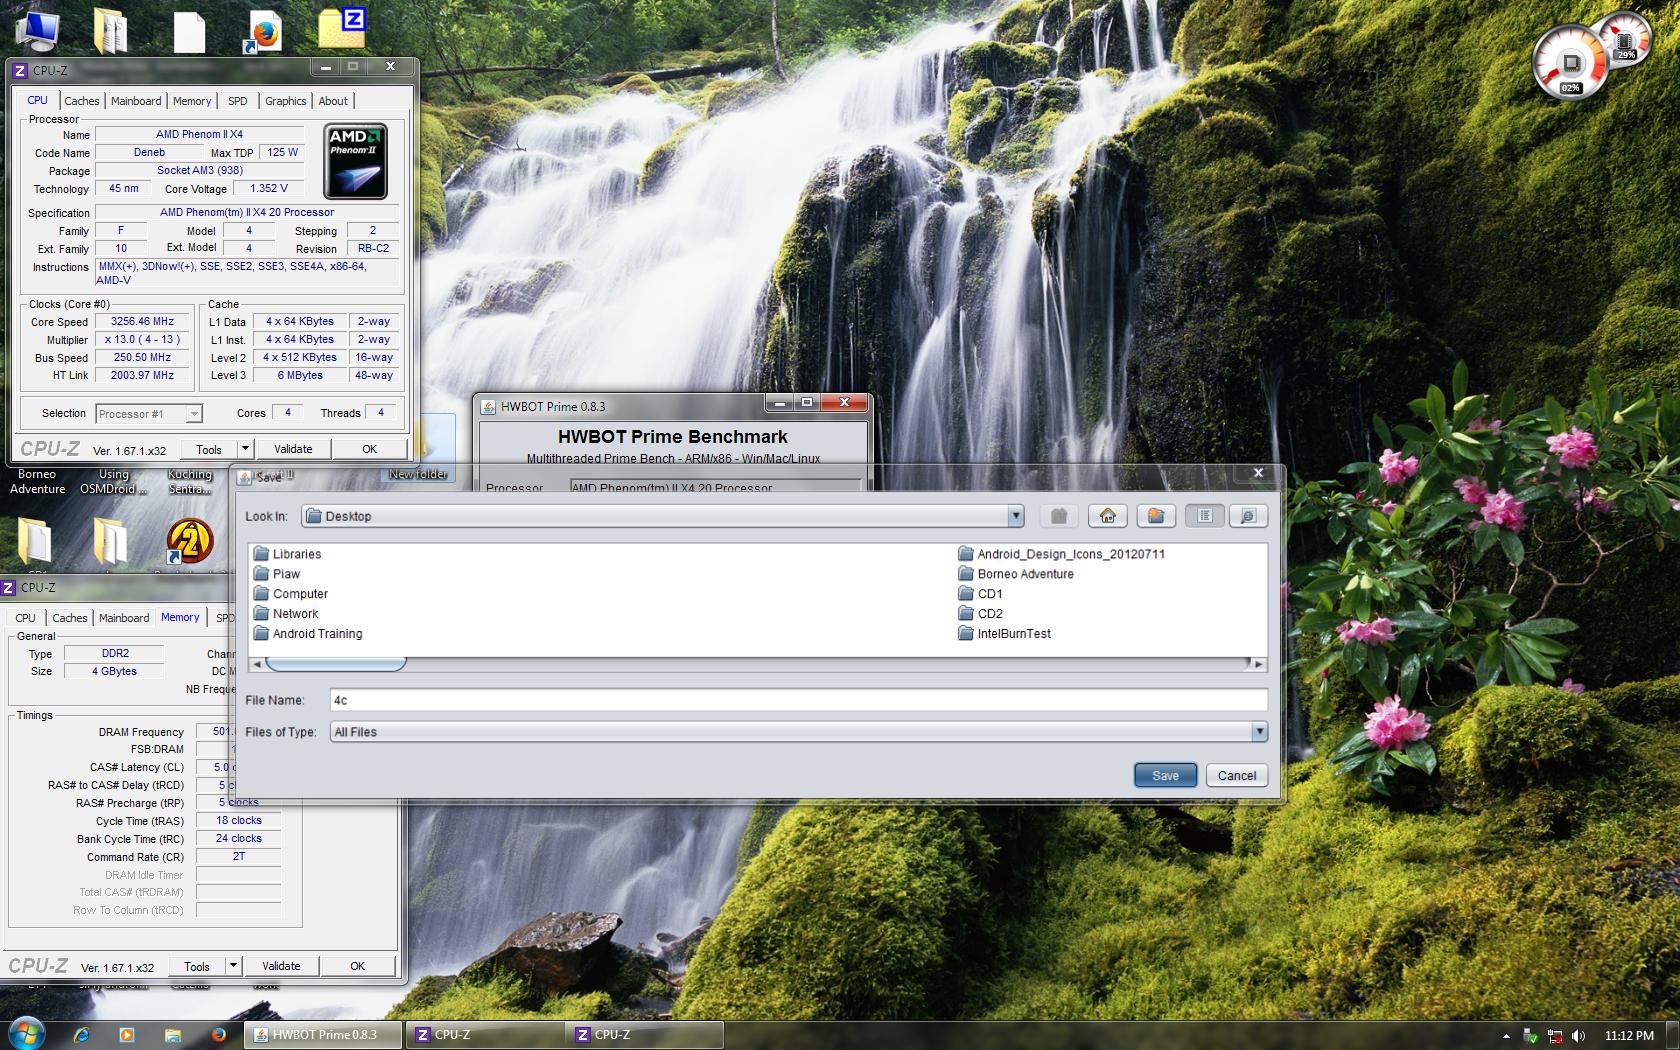Open Graphics tab in top CPU-Z window
This screenshot has width=1680, height=1050.
point(285,101)
